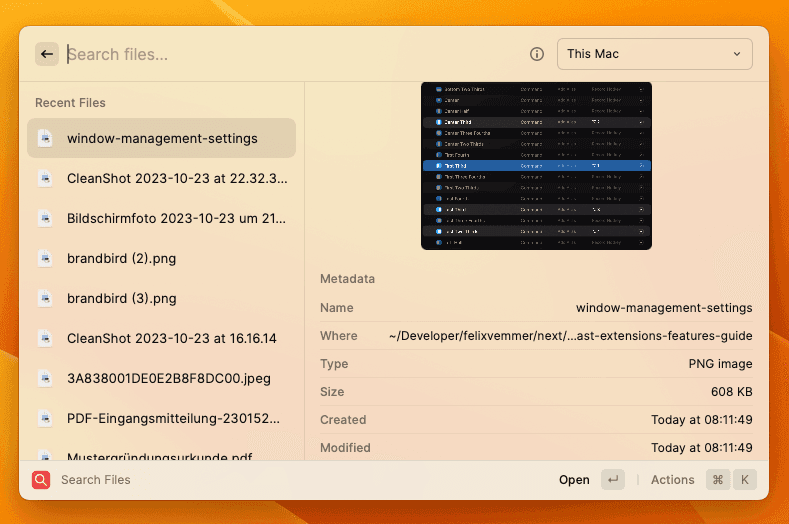Select the Mustergründungsurkunde.pdf entry

coord(159,455)
